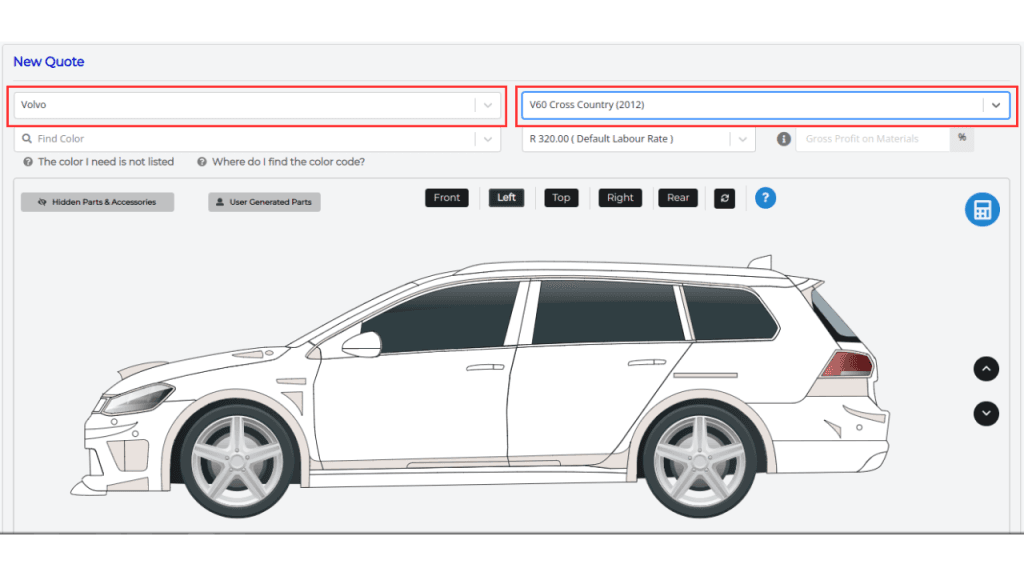This screenshot has width=1024, height=576.
Task: Click the search icon in Find Color
Action: (x=27, y=139)
